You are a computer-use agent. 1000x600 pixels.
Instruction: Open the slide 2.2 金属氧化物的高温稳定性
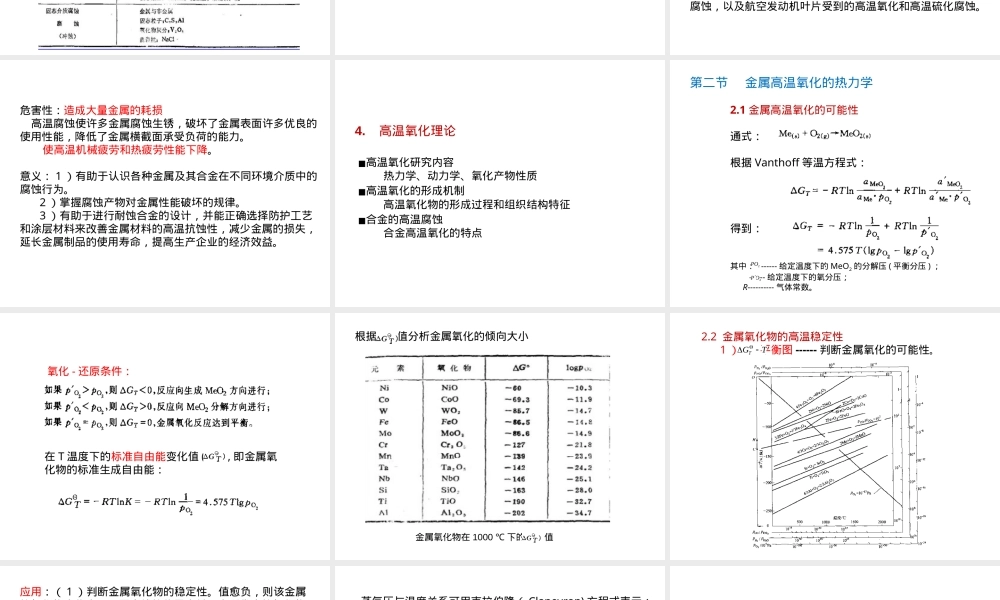[835, 436]
